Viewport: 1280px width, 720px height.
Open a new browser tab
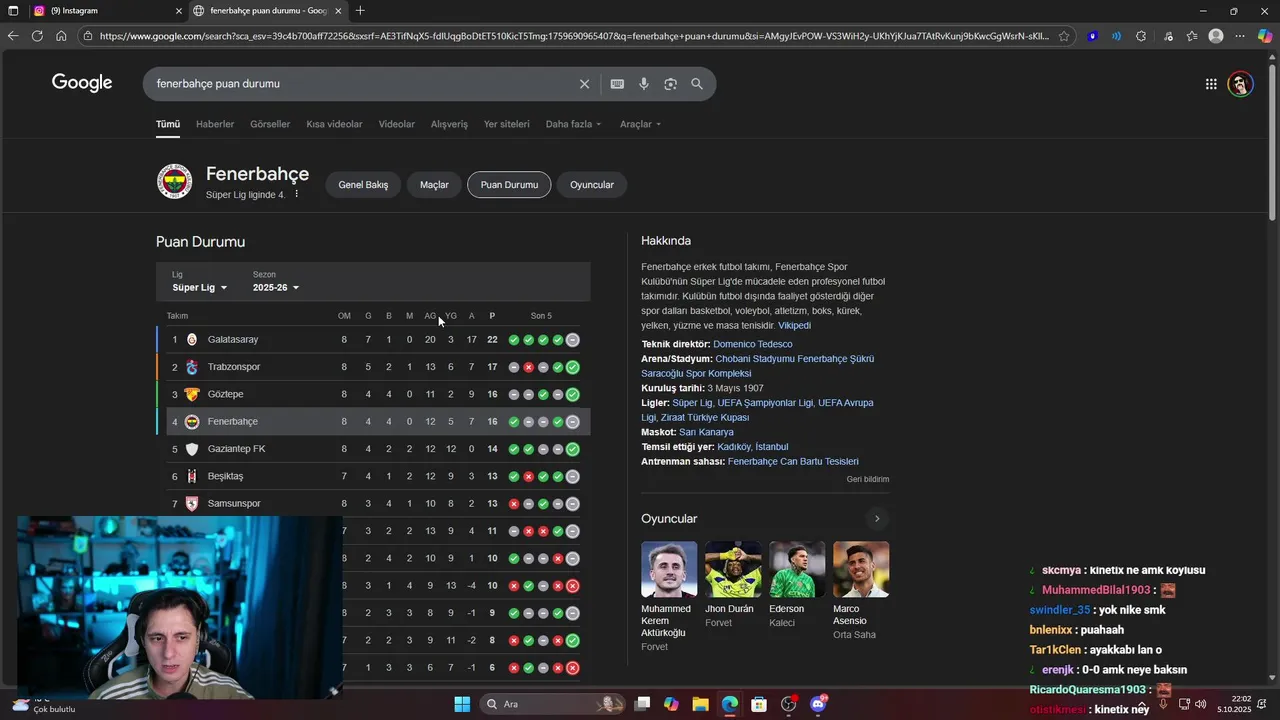(360, 11)
